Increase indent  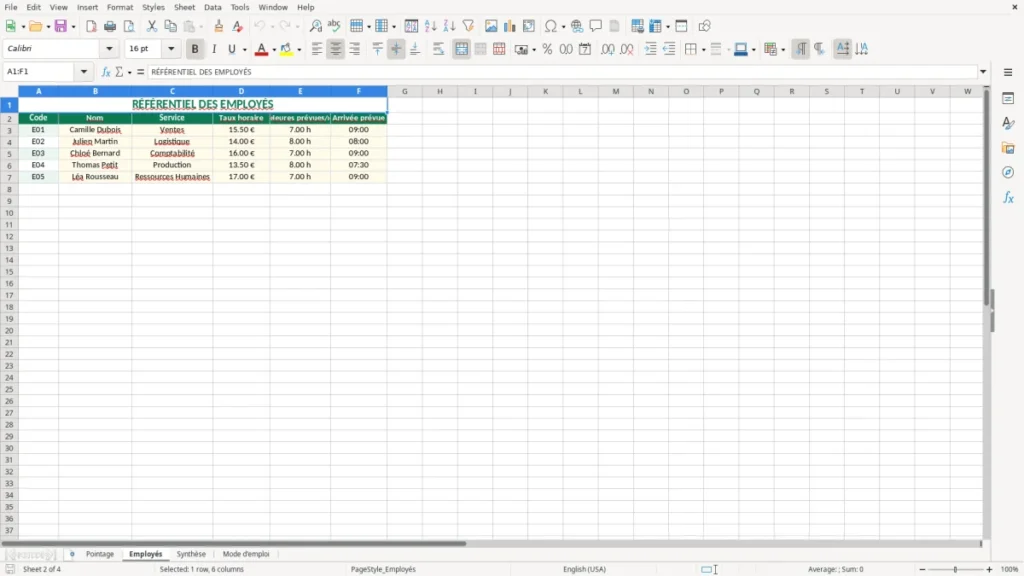[x=650, y=49]
